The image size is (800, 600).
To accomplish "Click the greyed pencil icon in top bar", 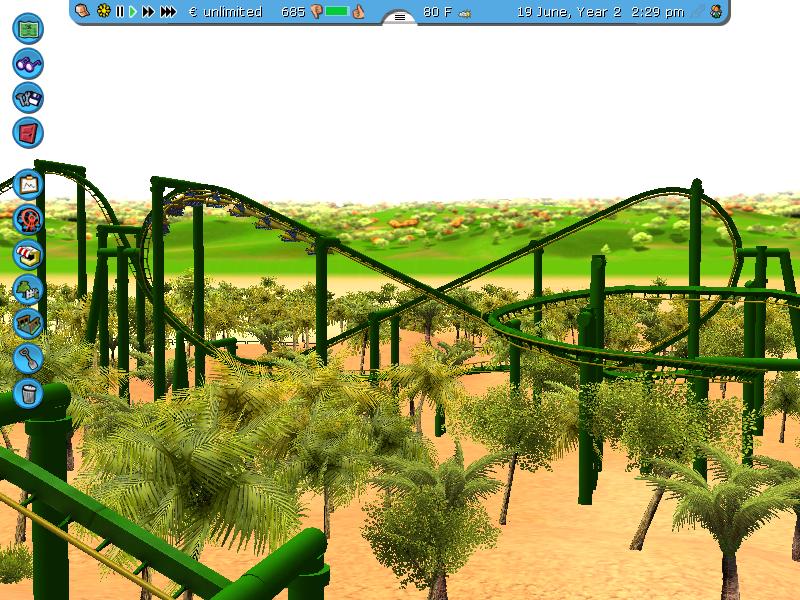I will pos(698,11).
